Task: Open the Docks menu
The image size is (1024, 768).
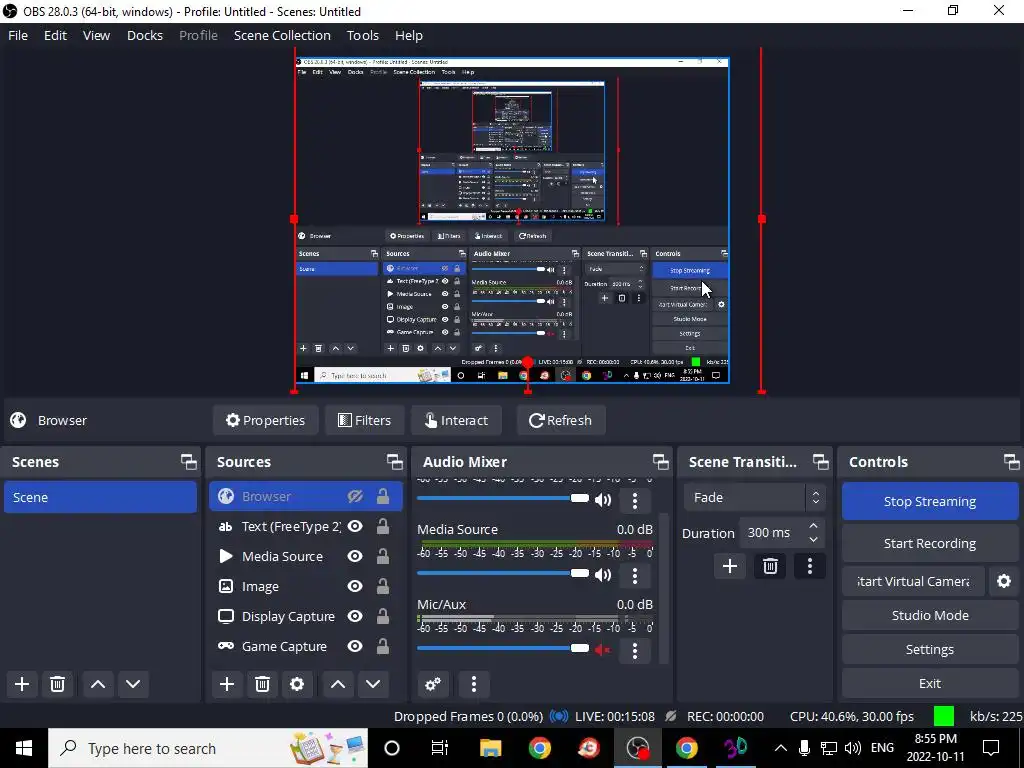Action: point(145,35)
